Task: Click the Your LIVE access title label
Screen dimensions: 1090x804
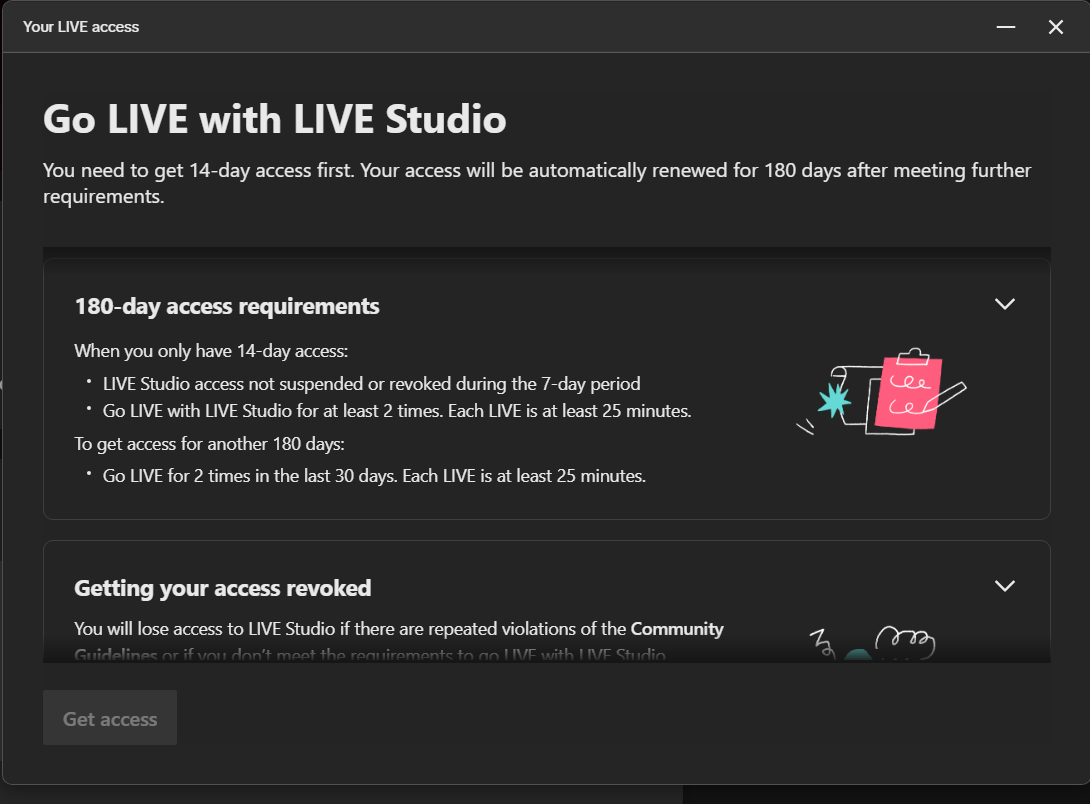Action: click(x=81, y=27)
